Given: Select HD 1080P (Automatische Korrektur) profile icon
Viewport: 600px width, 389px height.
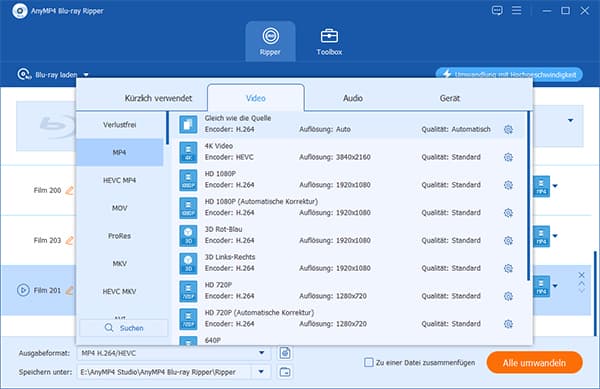Looking at the screenshot, I should coord(188,208).
